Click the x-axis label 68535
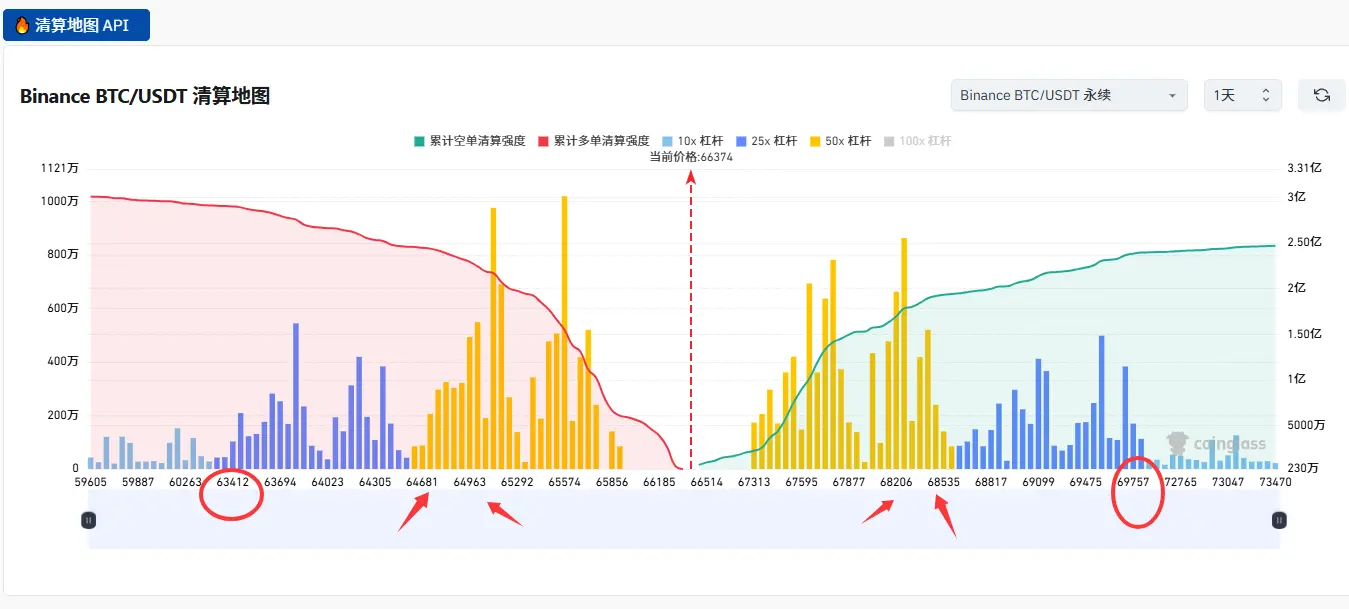This screenshot has height=609, width=1349. point(944,482)
